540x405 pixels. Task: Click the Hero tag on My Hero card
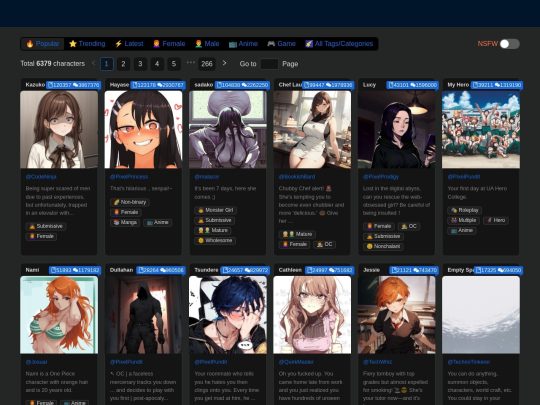point(495,220)
